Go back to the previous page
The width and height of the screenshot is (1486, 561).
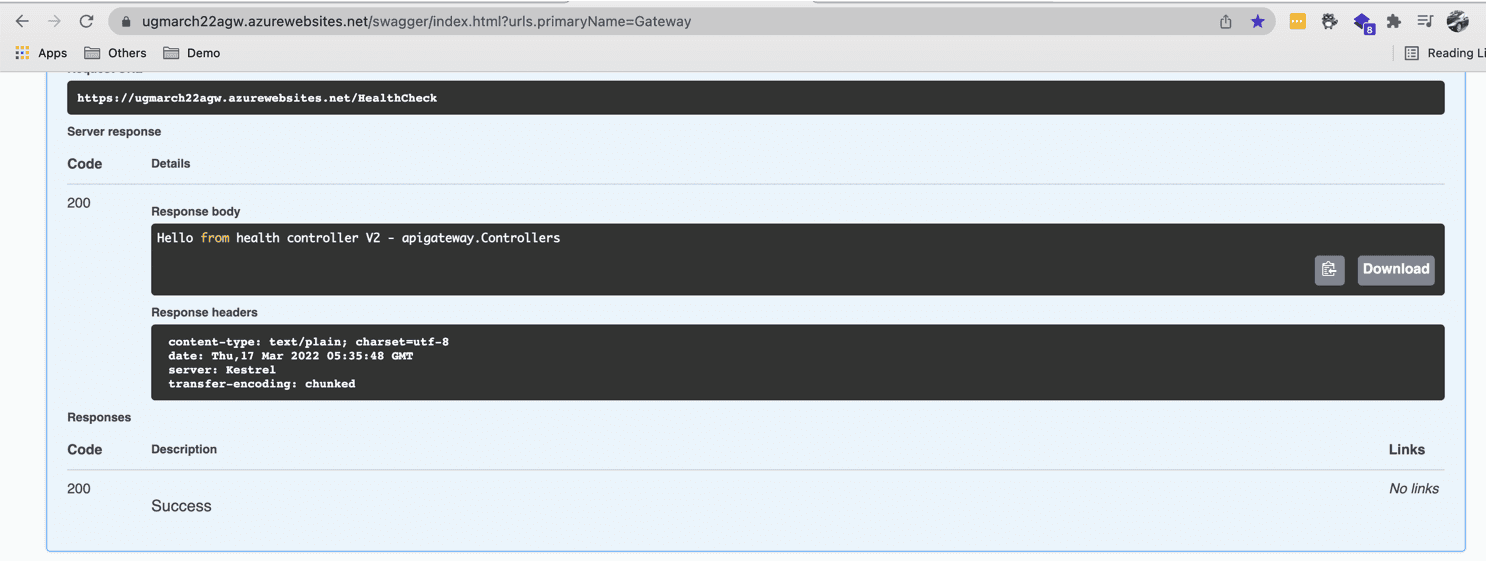tap(22, 21)
